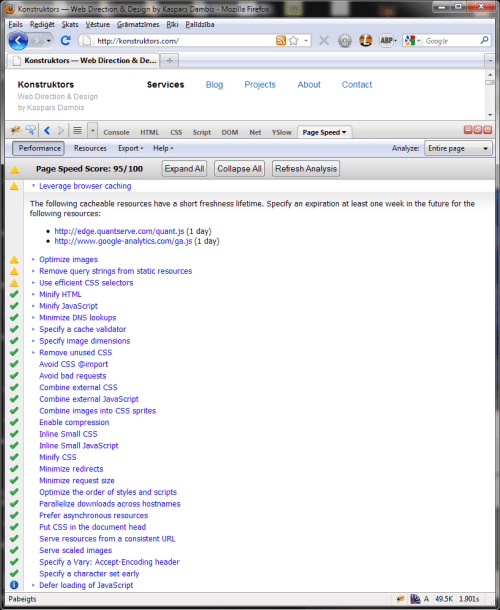500x610 pixels.
Task: Click the Resources button
Action: pyautogui.click(x=90, y=148)
